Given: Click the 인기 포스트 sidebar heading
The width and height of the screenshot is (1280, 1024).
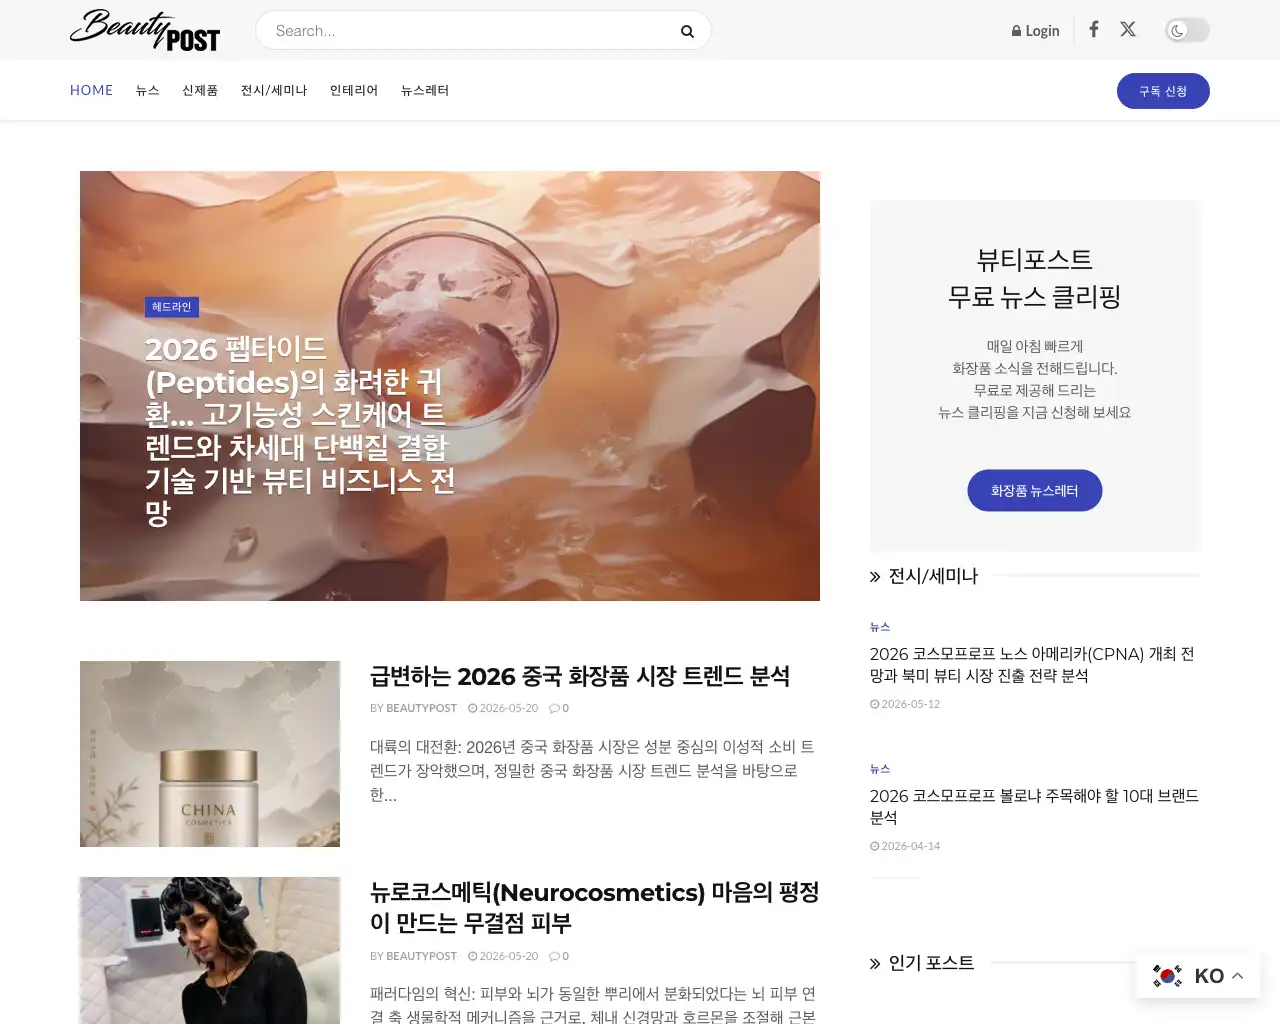Looking at the screenshot, I should pyautogui.click(x=931, y=963).
